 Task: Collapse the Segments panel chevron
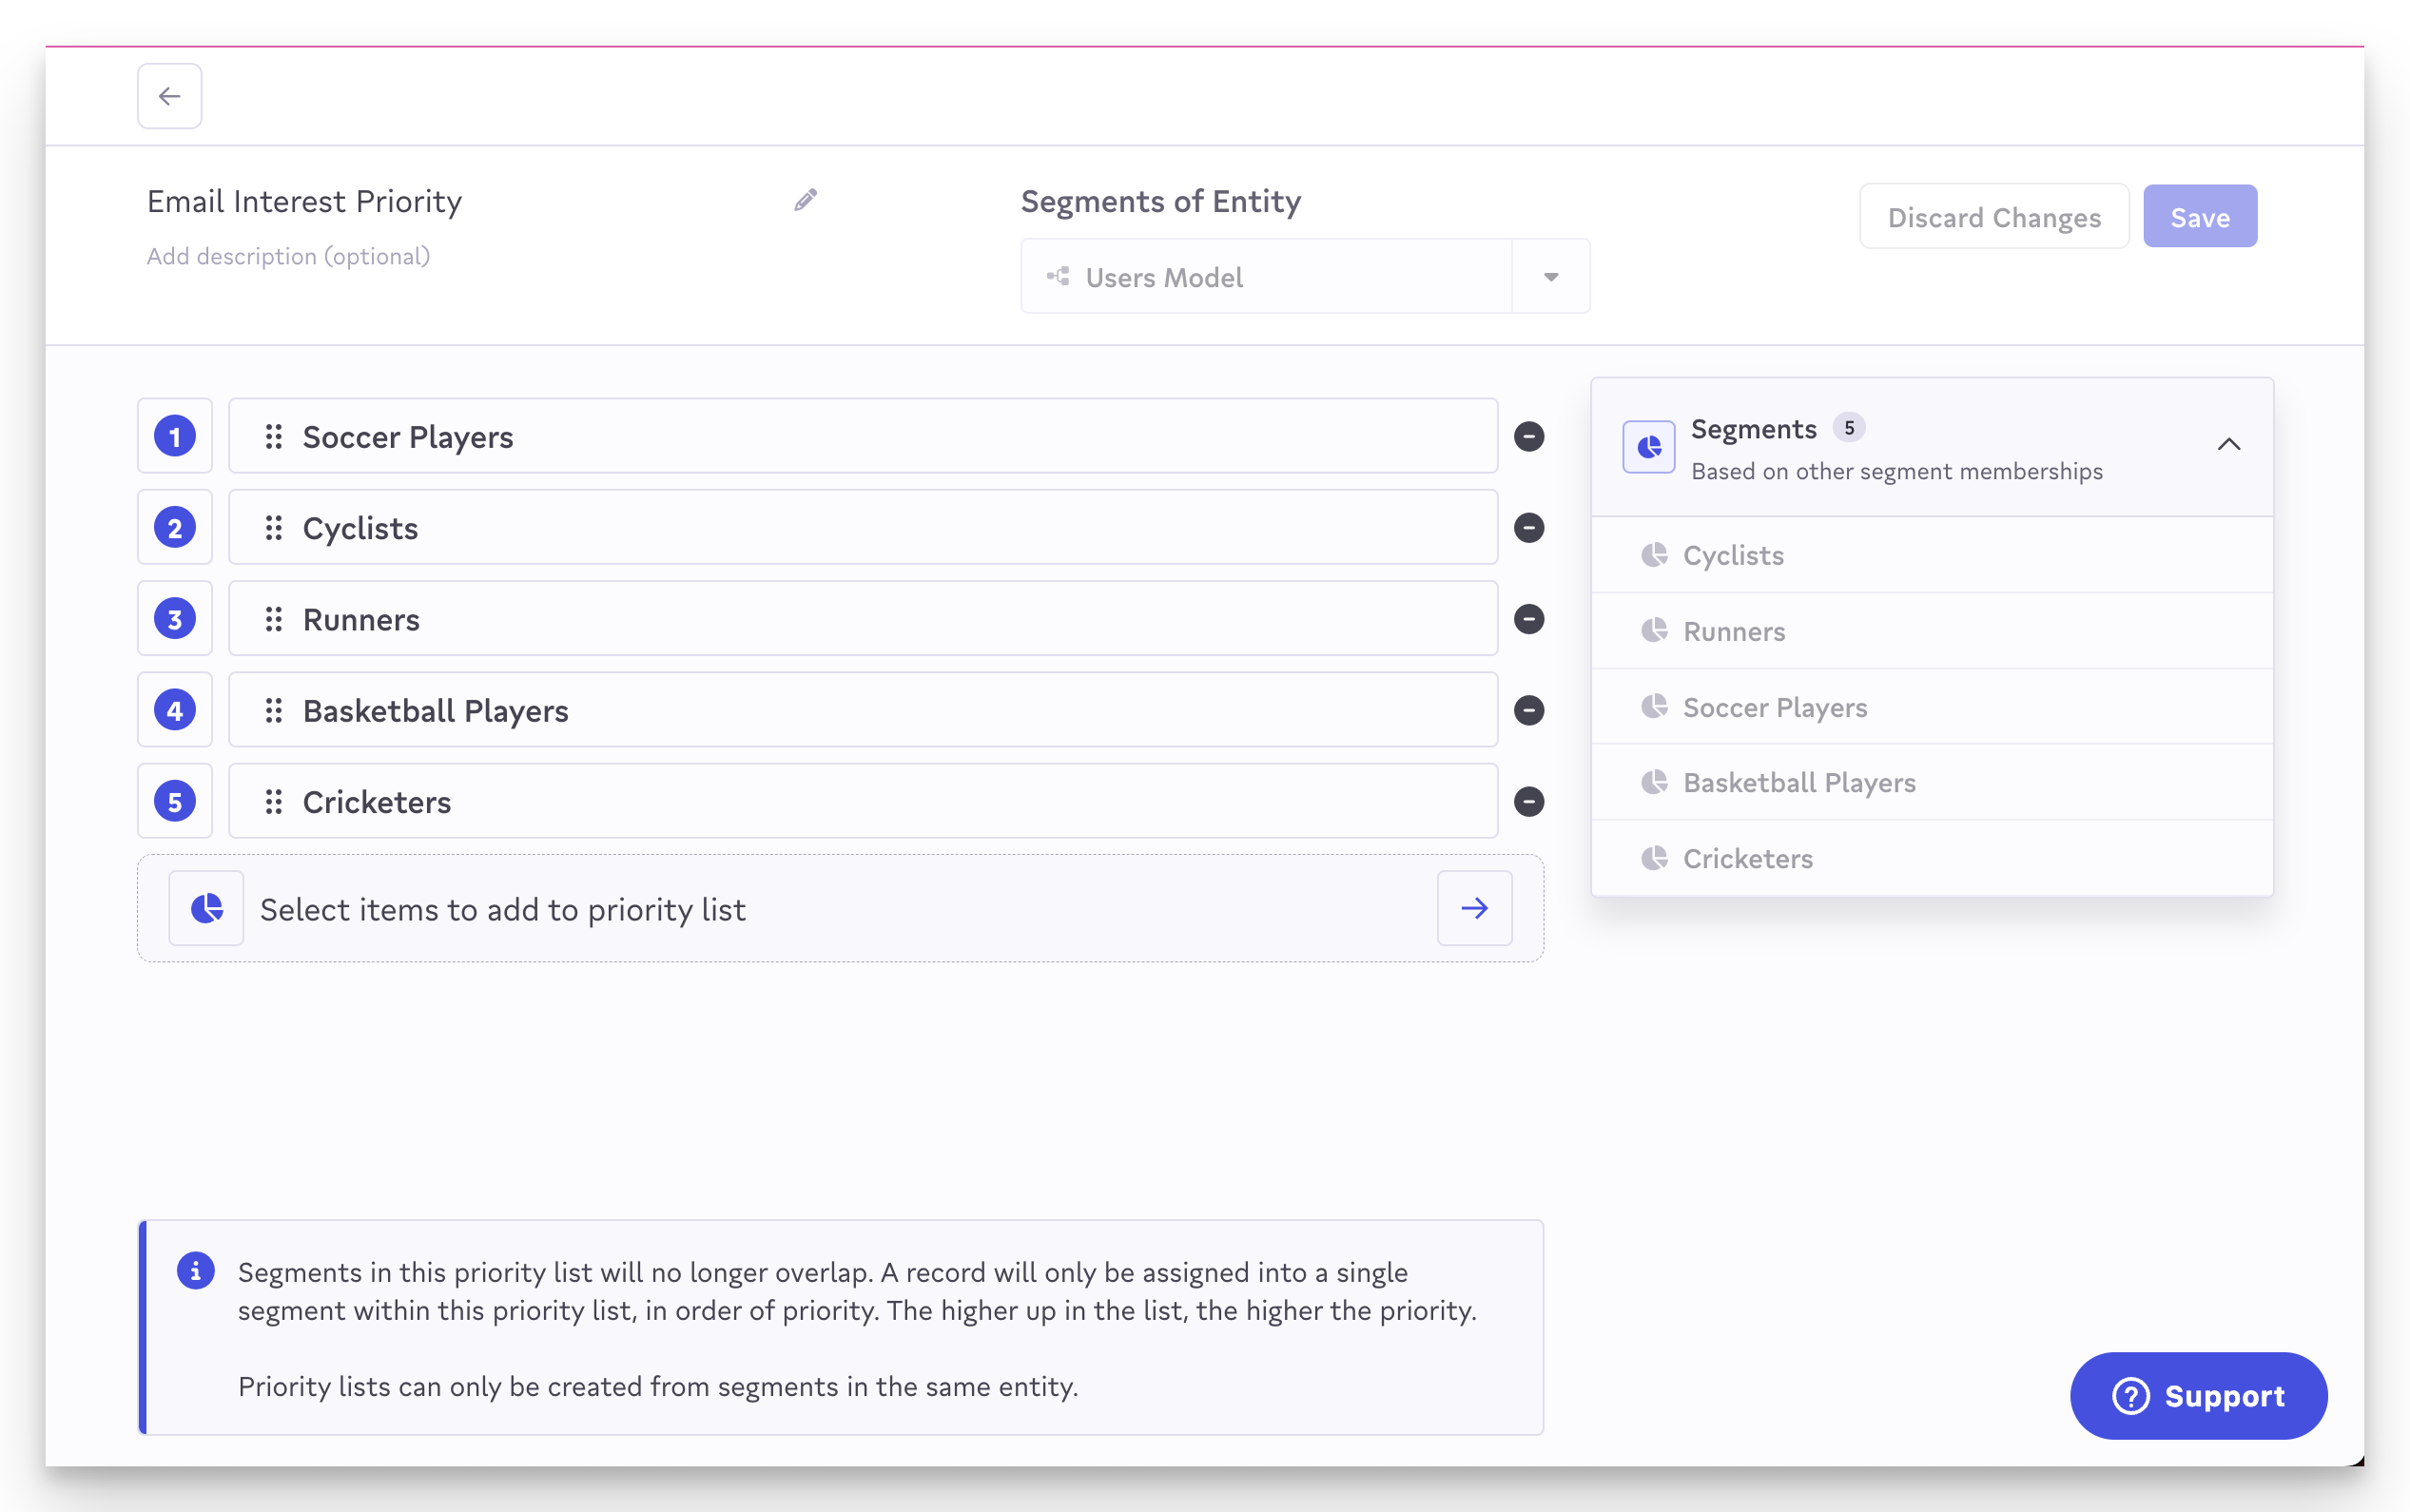[2228, 444]
